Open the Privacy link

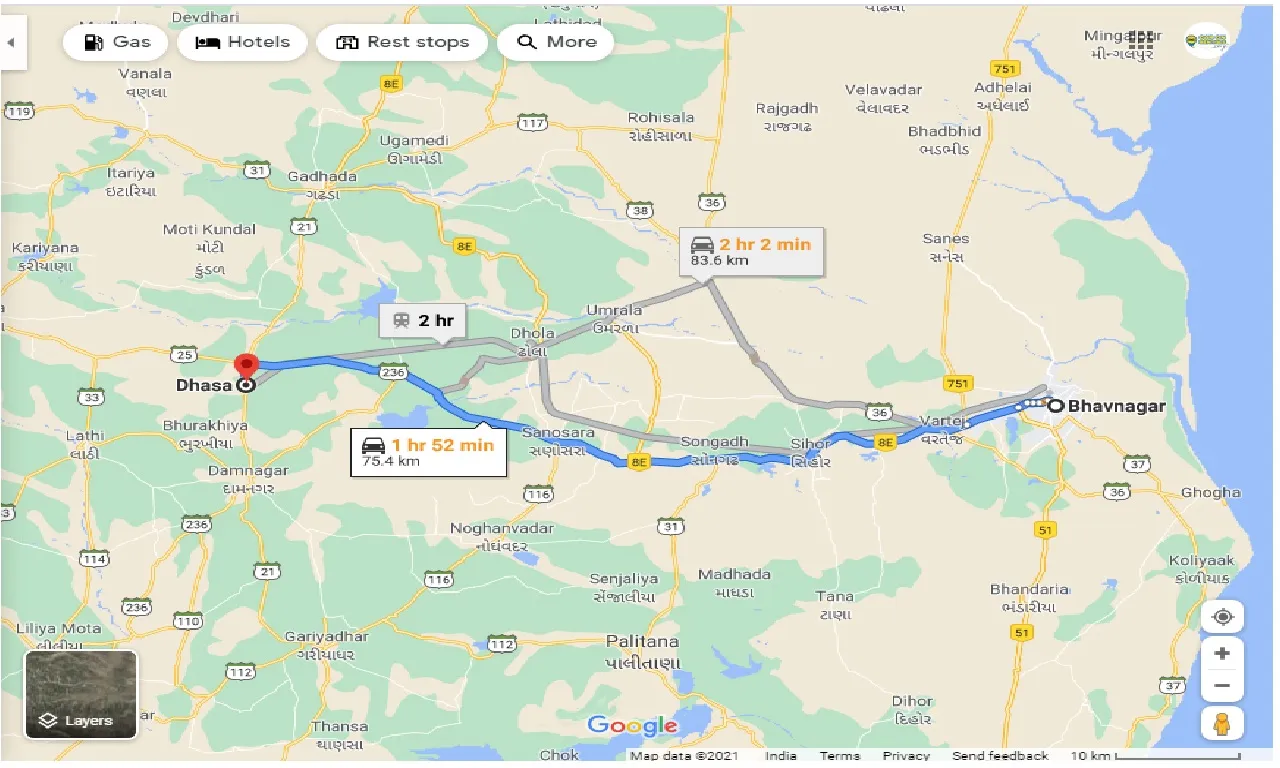(906, 756)
